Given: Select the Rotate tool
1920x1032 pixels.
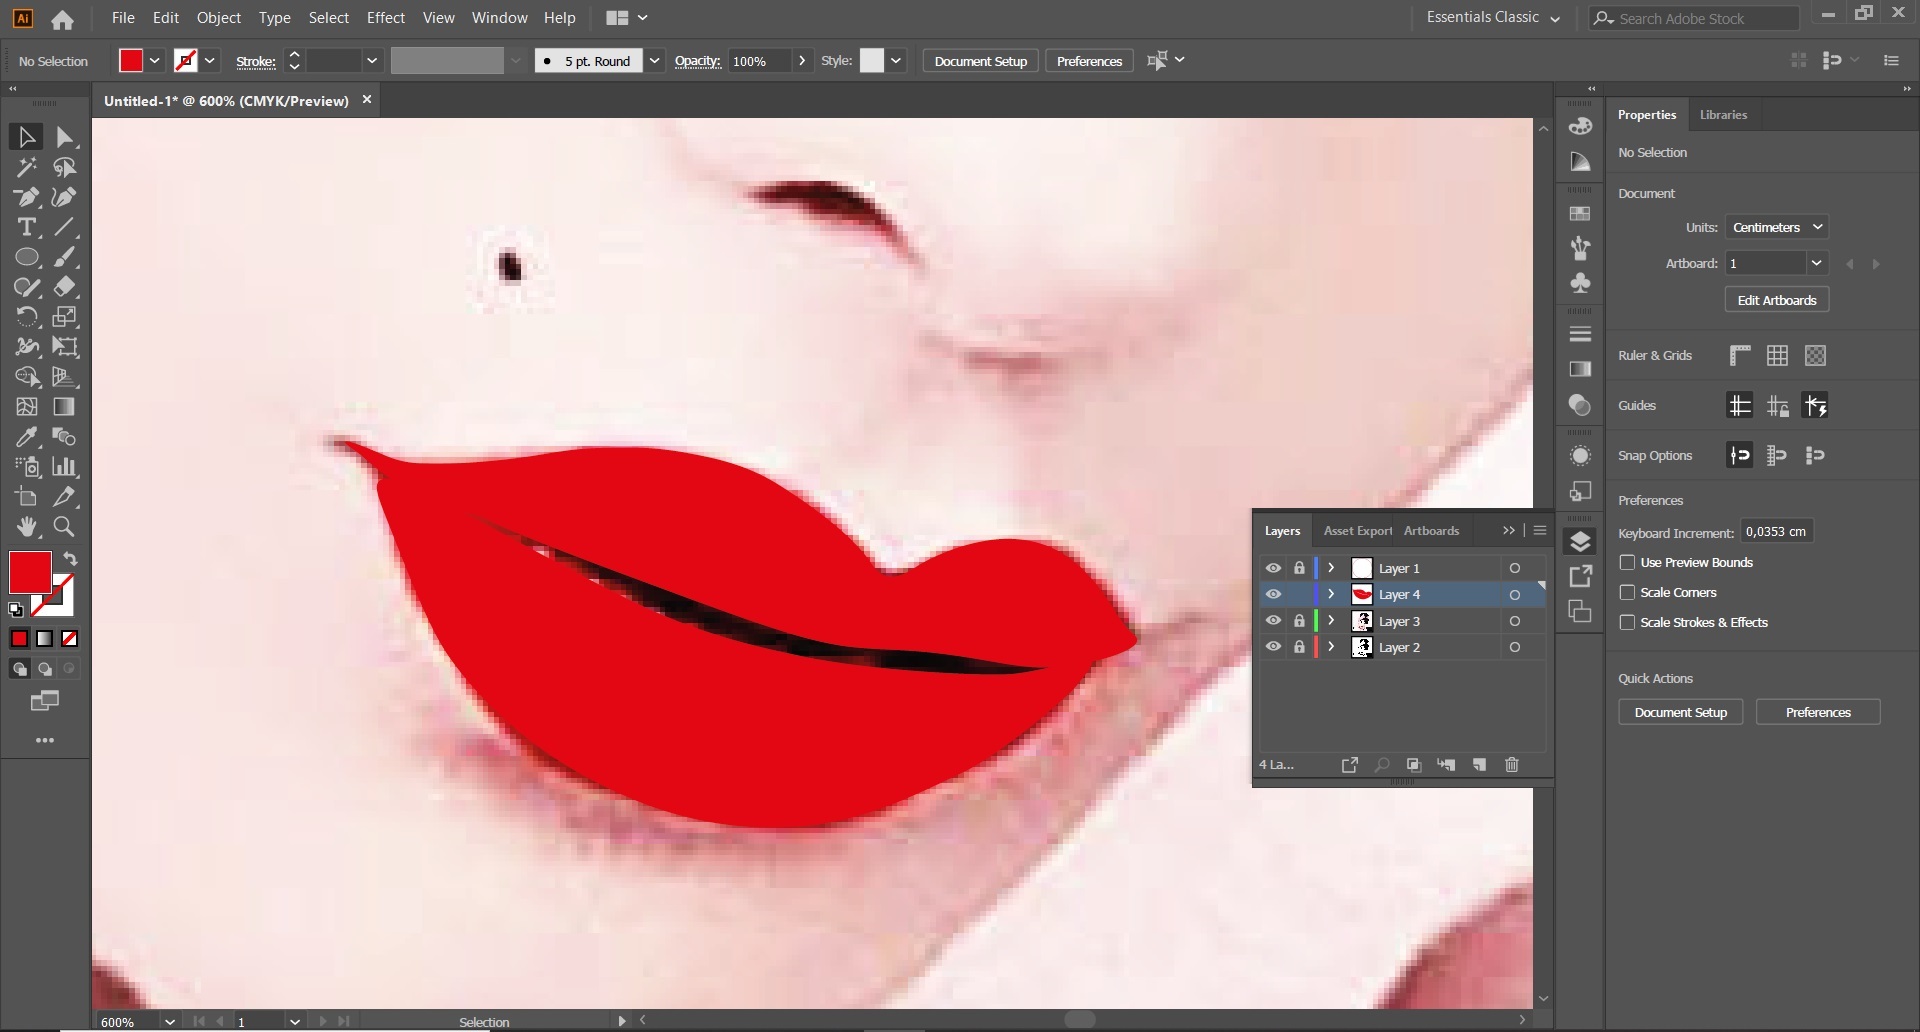Looking at the screenshot, I should click(27, 317).
